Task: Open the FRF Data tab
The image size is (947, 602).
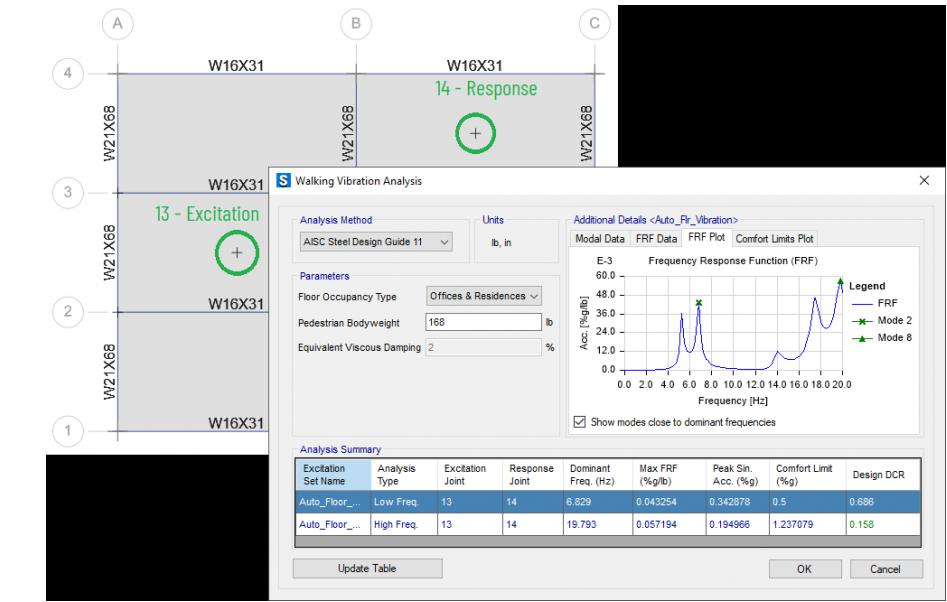Action: pyautogui.click(x=656, y=238)
